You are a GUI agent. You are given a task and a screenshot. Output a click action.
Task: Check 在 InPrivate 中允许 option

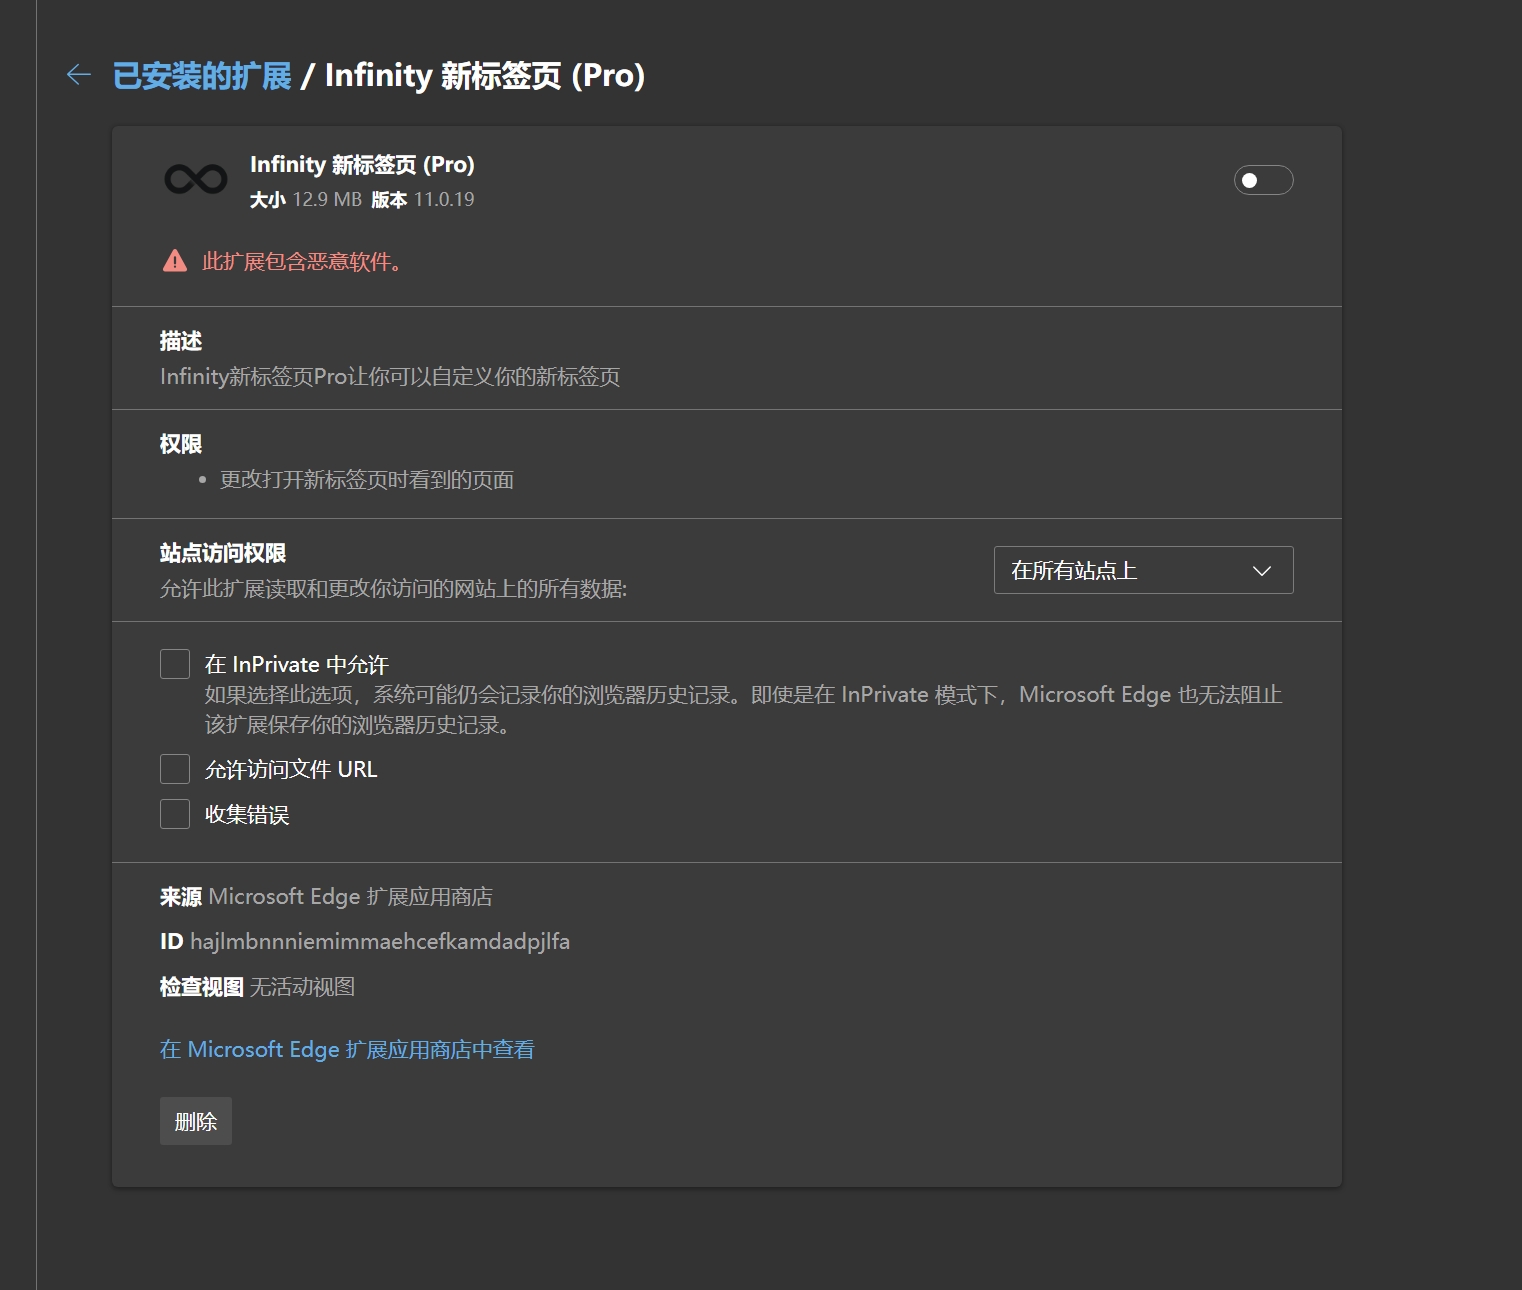[174, 663]
